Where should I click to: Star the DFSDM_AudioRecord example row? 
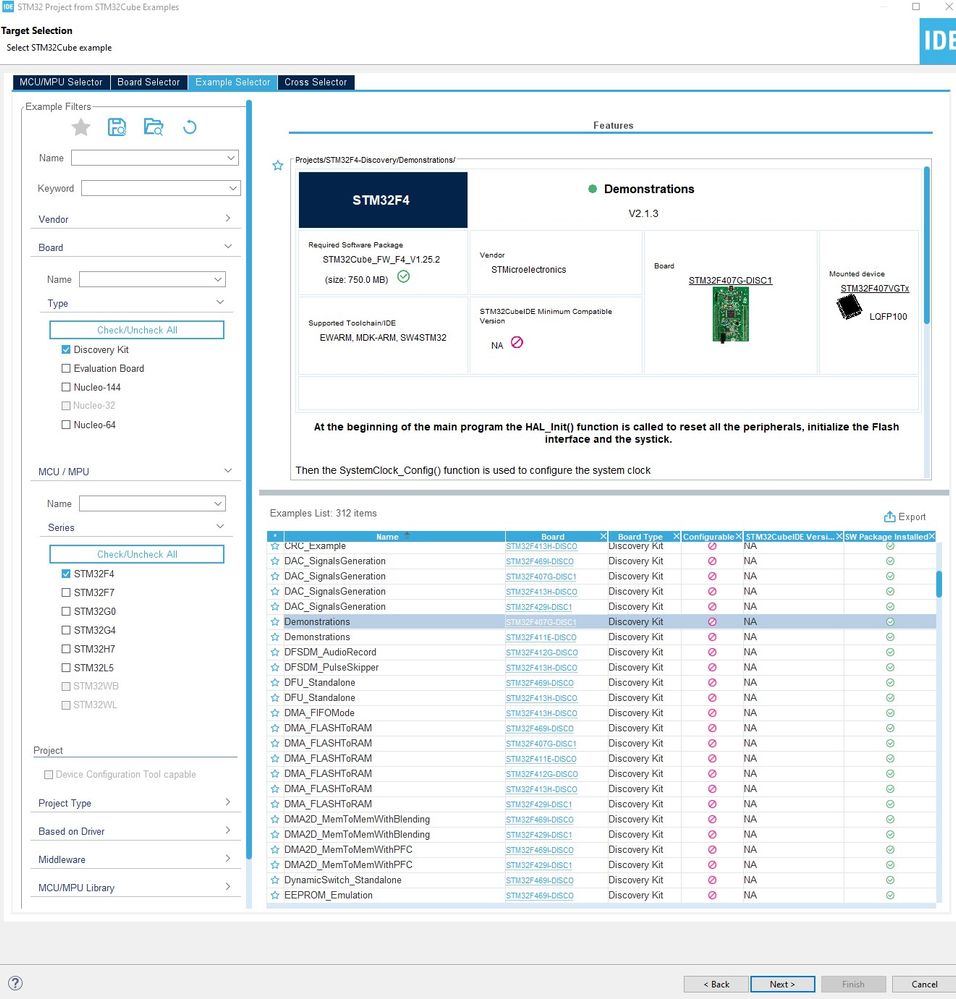[x=275, y=652]
